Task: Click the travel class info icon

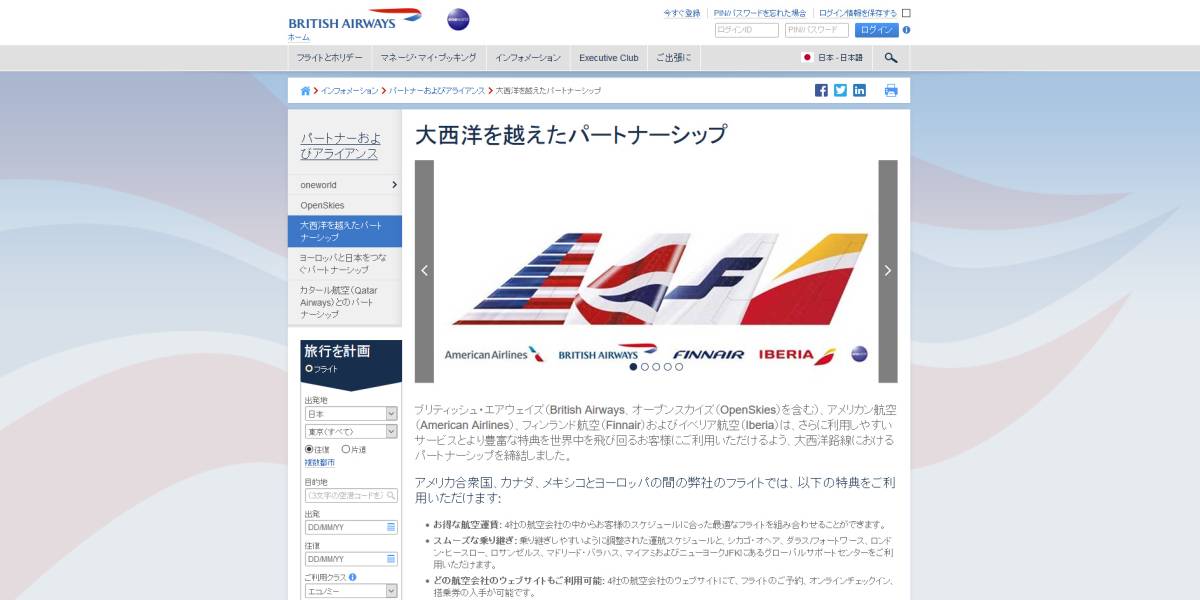Action: pyautogui.click(x=353, y=577)
